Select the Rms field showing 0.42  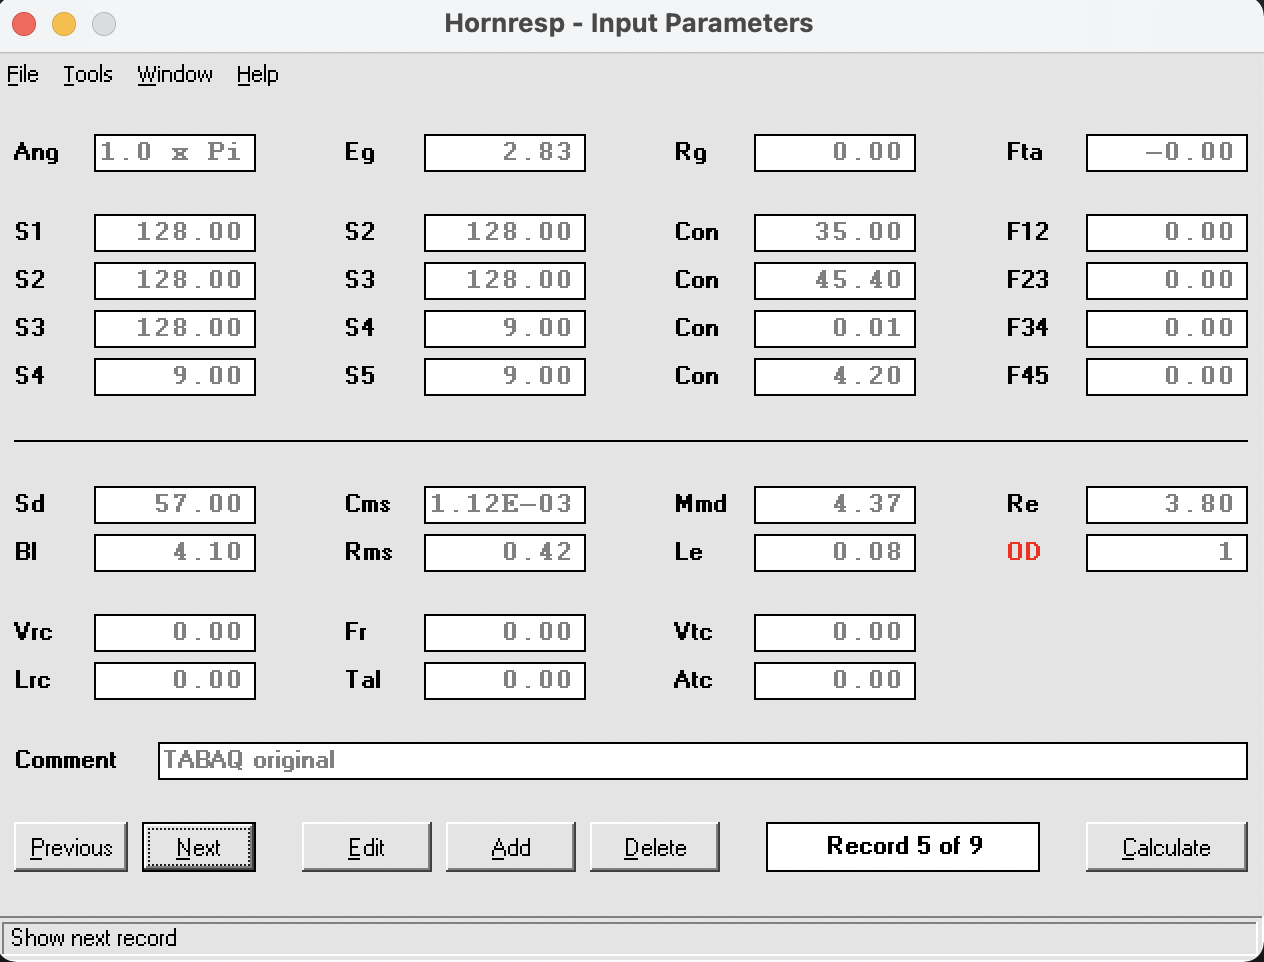point(505,553)
